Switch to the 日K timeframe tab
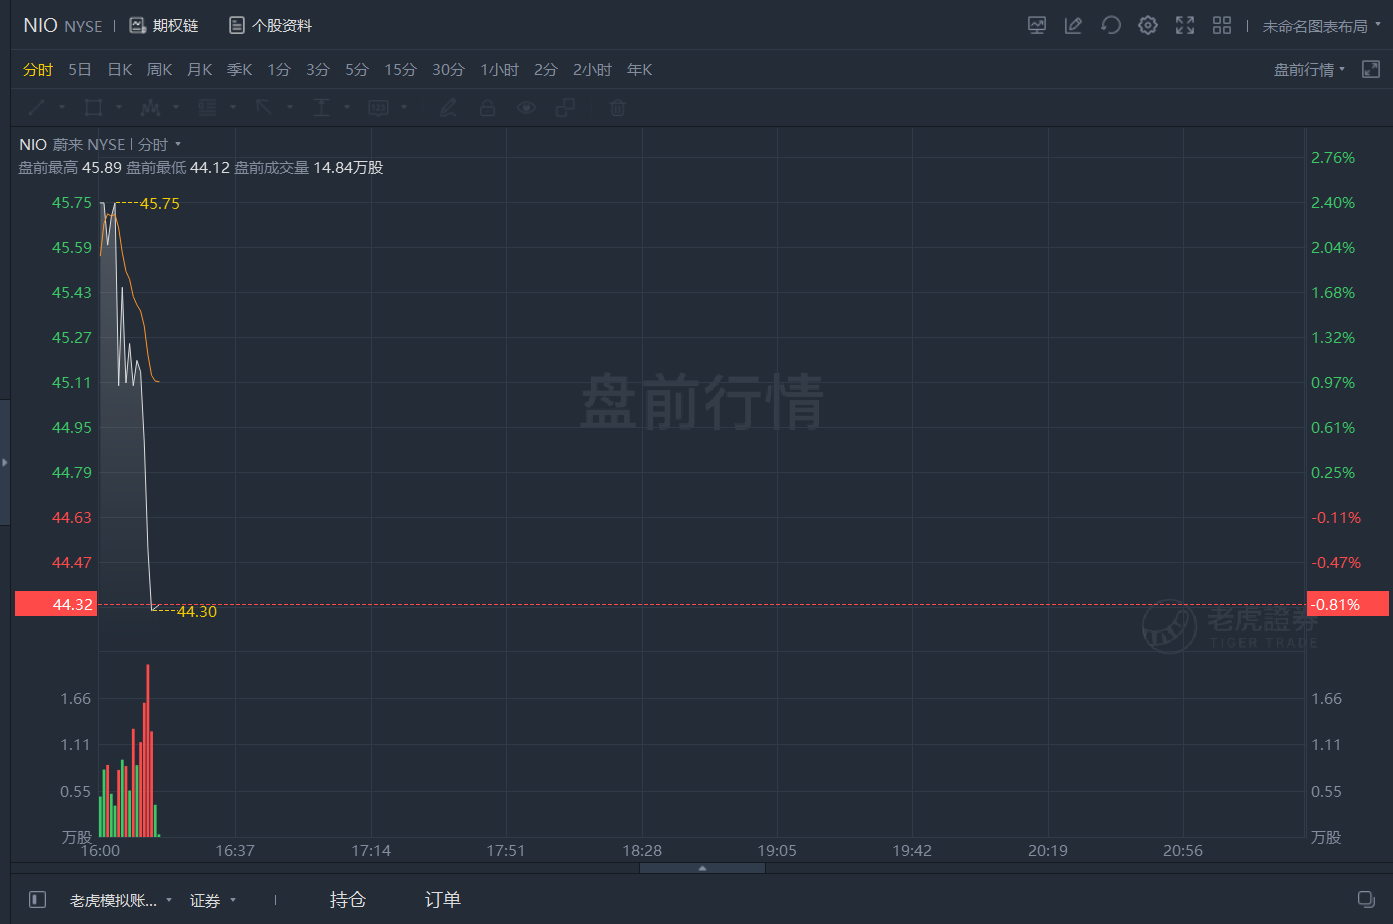The image size is (1393, 924). coord(120,69)
